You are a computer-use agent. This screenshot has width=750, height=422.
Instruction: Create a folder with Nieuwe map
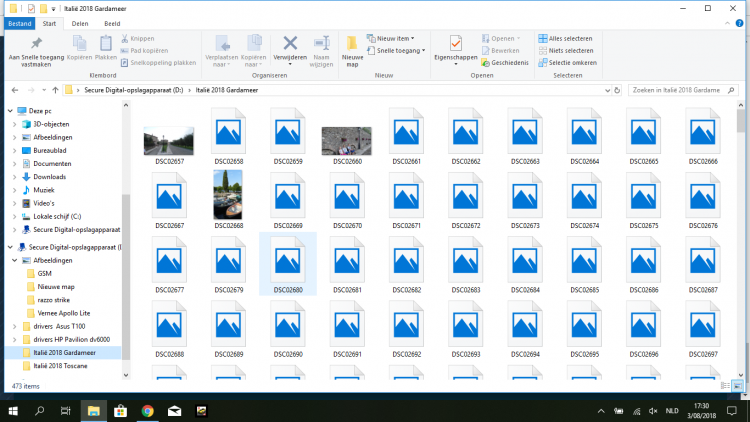tap(352, 48)
